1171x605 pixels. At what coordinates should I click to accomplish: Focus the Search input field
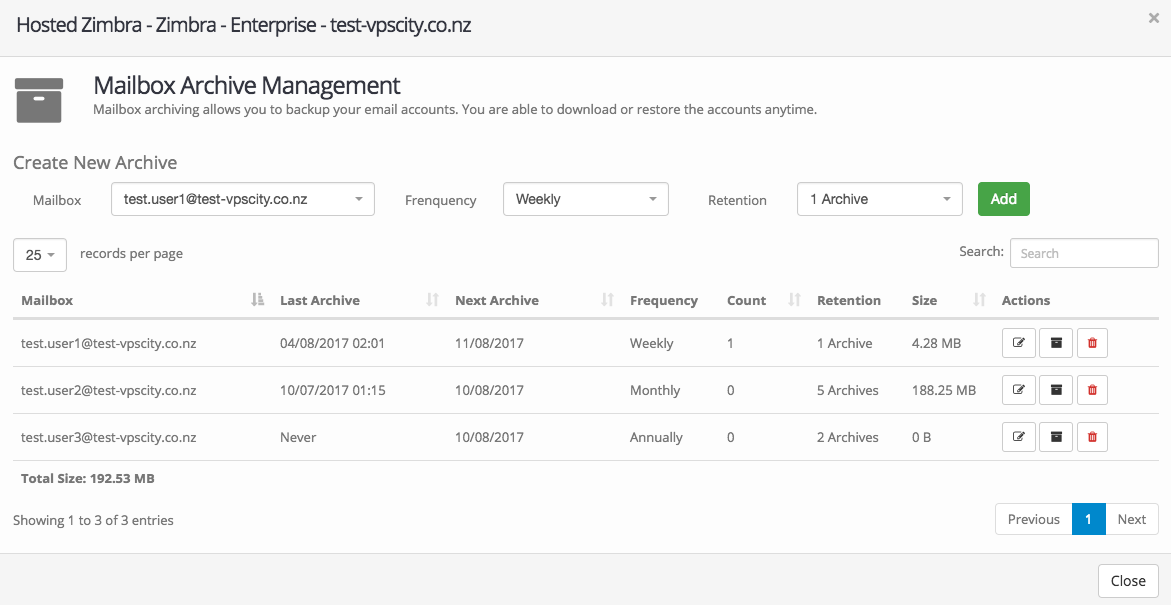[x=1083, y=253]
